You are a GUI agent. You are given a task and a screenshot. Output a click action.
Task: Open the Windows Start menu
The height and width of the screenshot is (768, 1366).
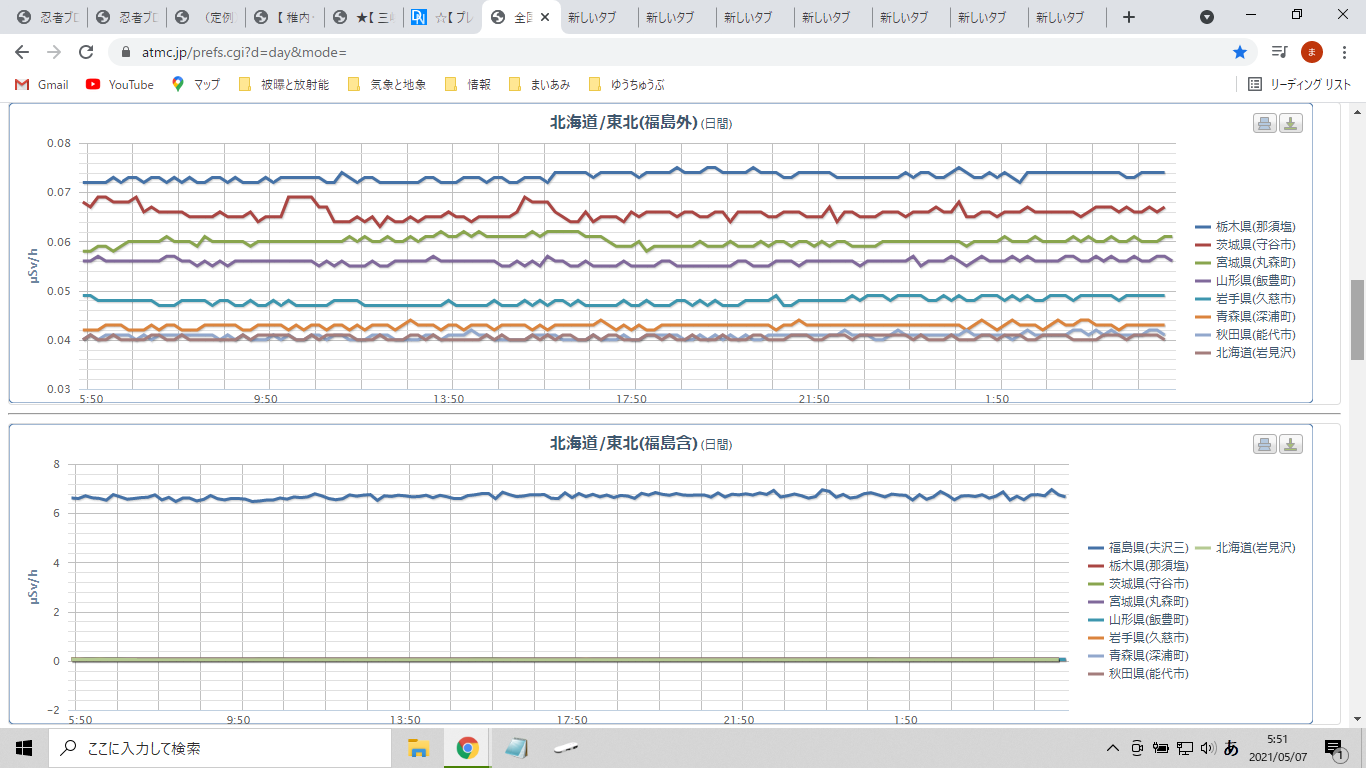pyautogui.click(x=24, y=748)
